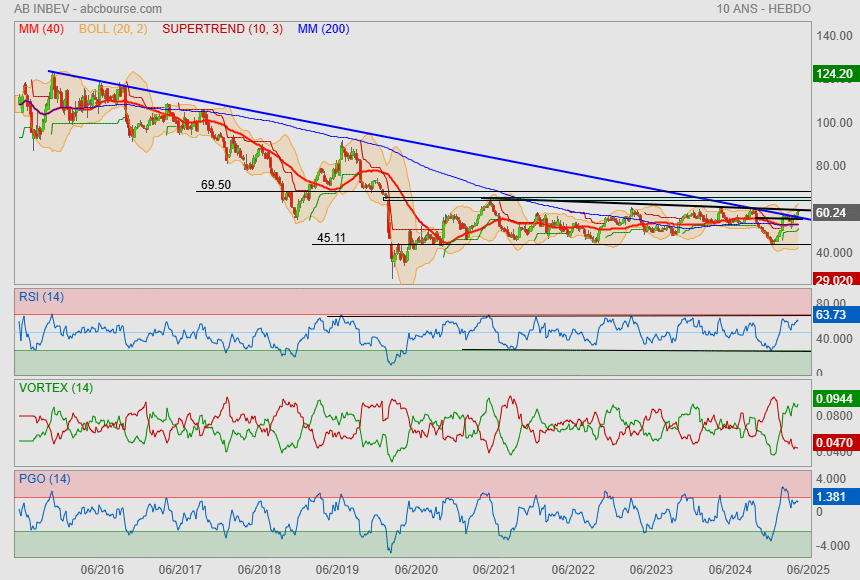860x580 pixels.
Task: Click the PGO value tag 1.381
Action: point(835,497)
